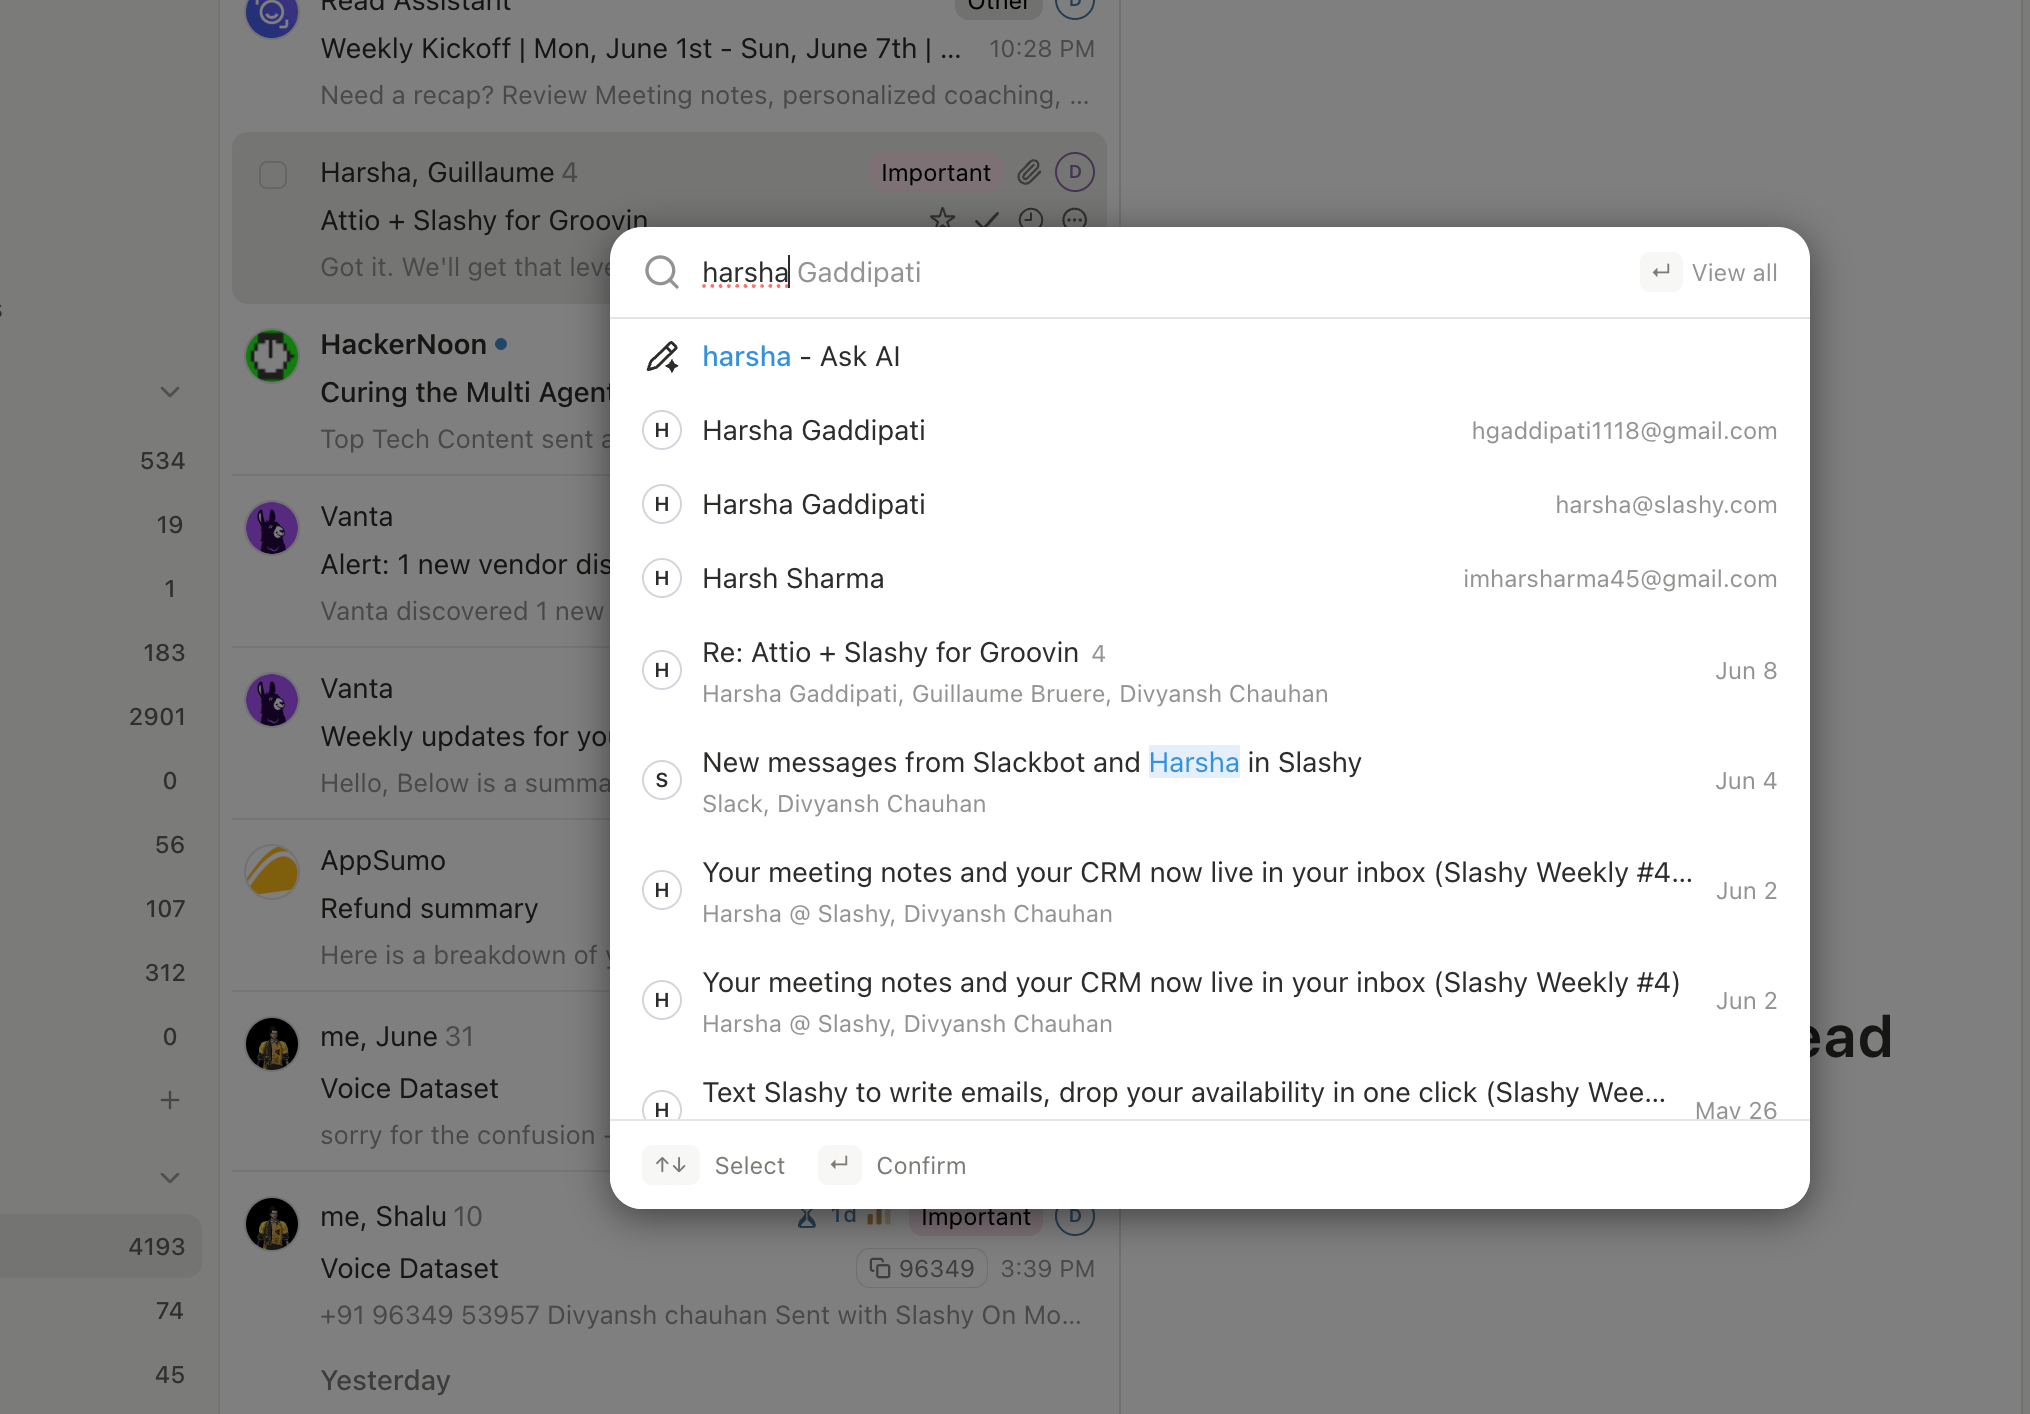Image resolution: width=2030 pixels, height=1414 pixels.
Task: Click avatar H for Attio Groovin thread result
Action: tap(662, 671)
